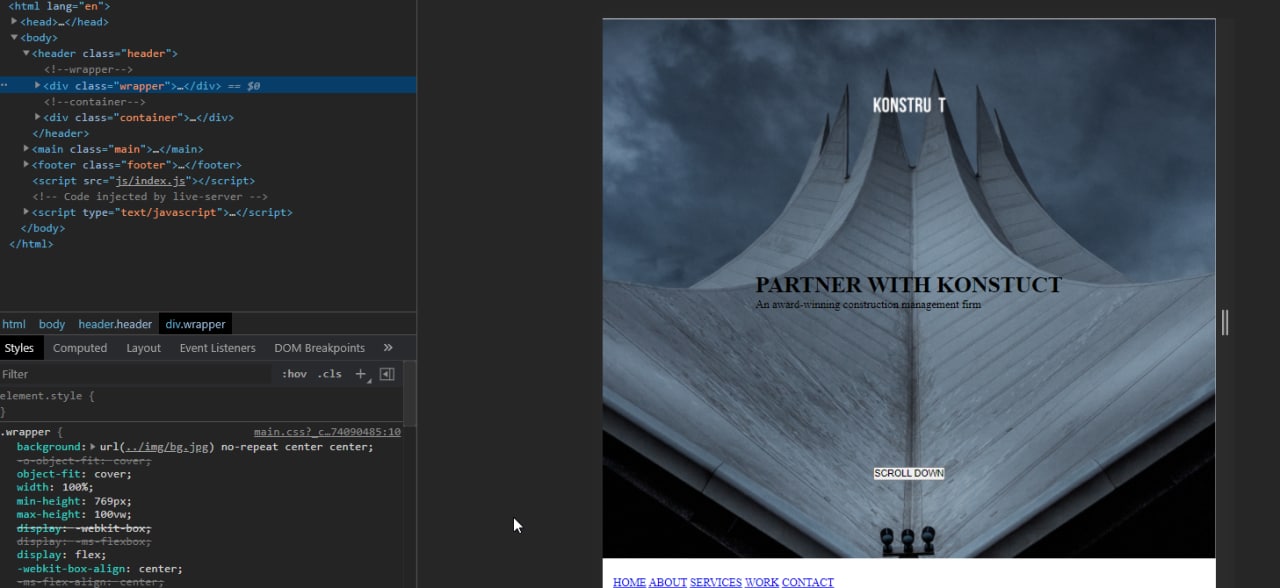1280x588 pixels.
Task: Click the SCROLL DOWN button on page
Action: click(x=908, y=473)
